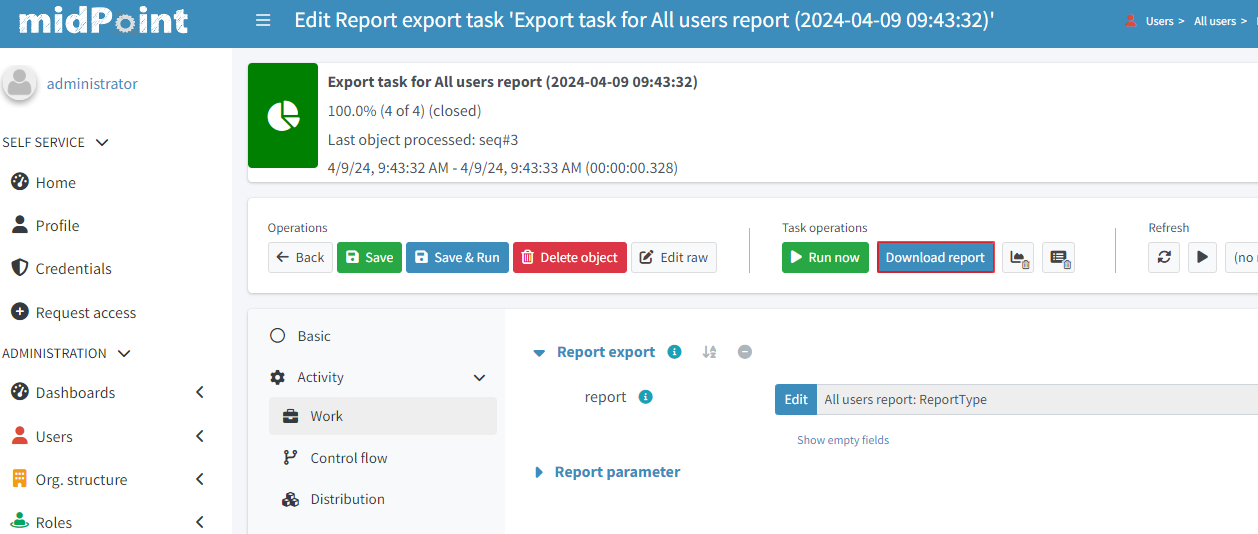Click the list cleanup icon in Task operations
Screen dimensions: 1258x534
[1058, 258]
